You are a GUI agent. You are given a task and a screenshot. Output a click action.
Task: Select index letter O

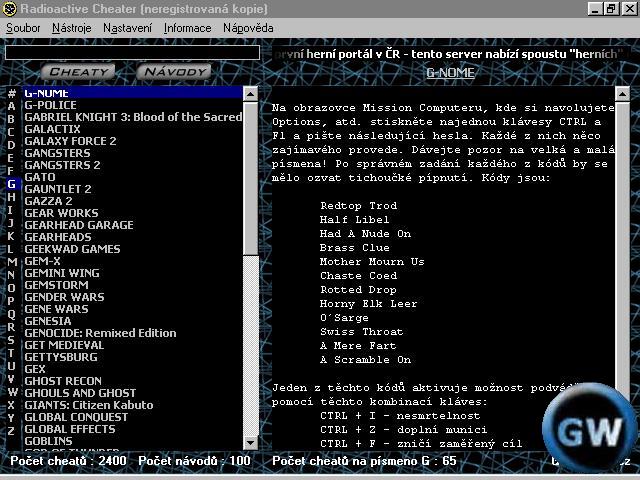point(11,288)
